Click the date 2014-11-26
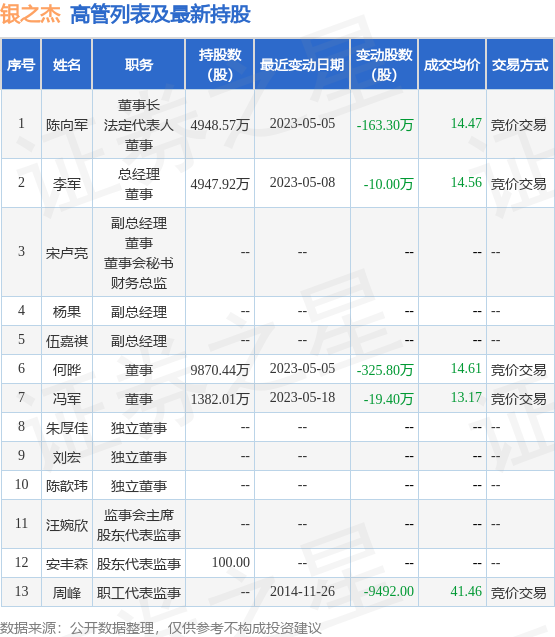This screenshot has height=637, width=555. 302,592
